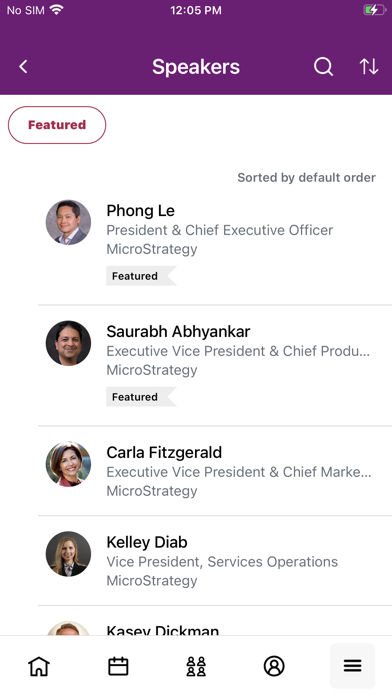Open the attendees people group icon
392x696 pixels.
click(196, 666)
